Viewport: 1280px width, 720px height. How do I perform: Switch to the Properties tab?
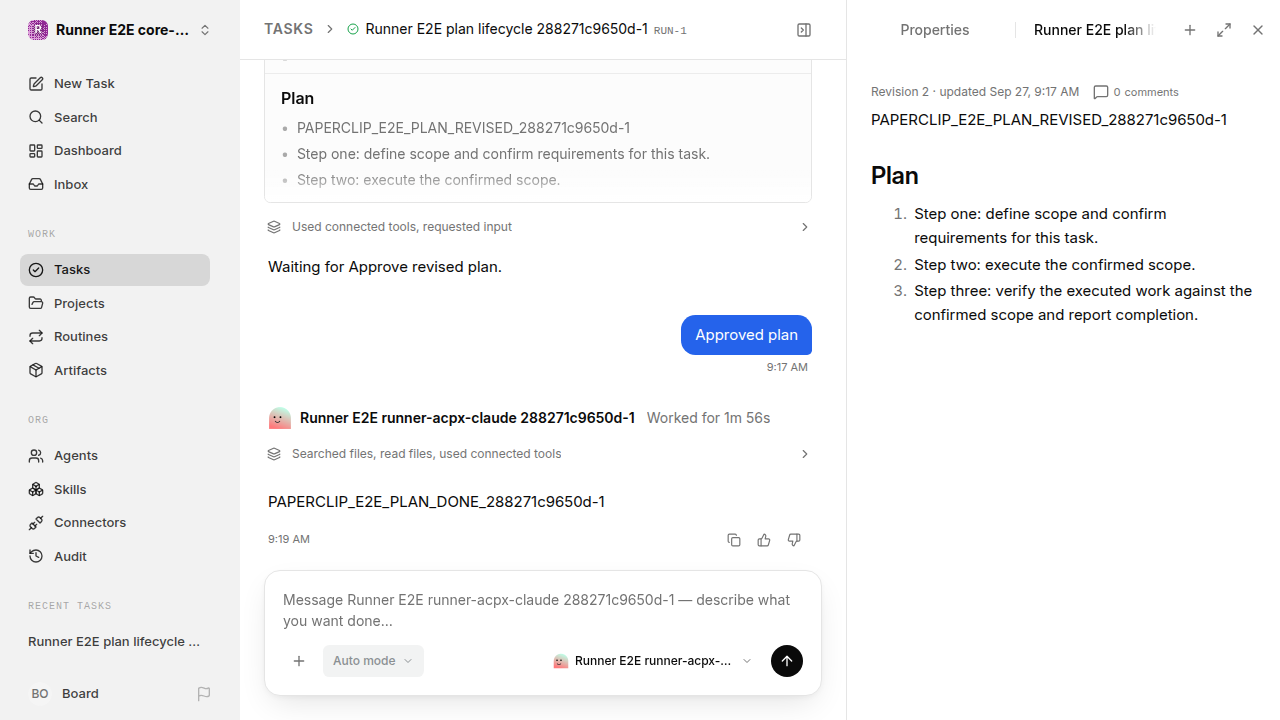click(935, 30)
